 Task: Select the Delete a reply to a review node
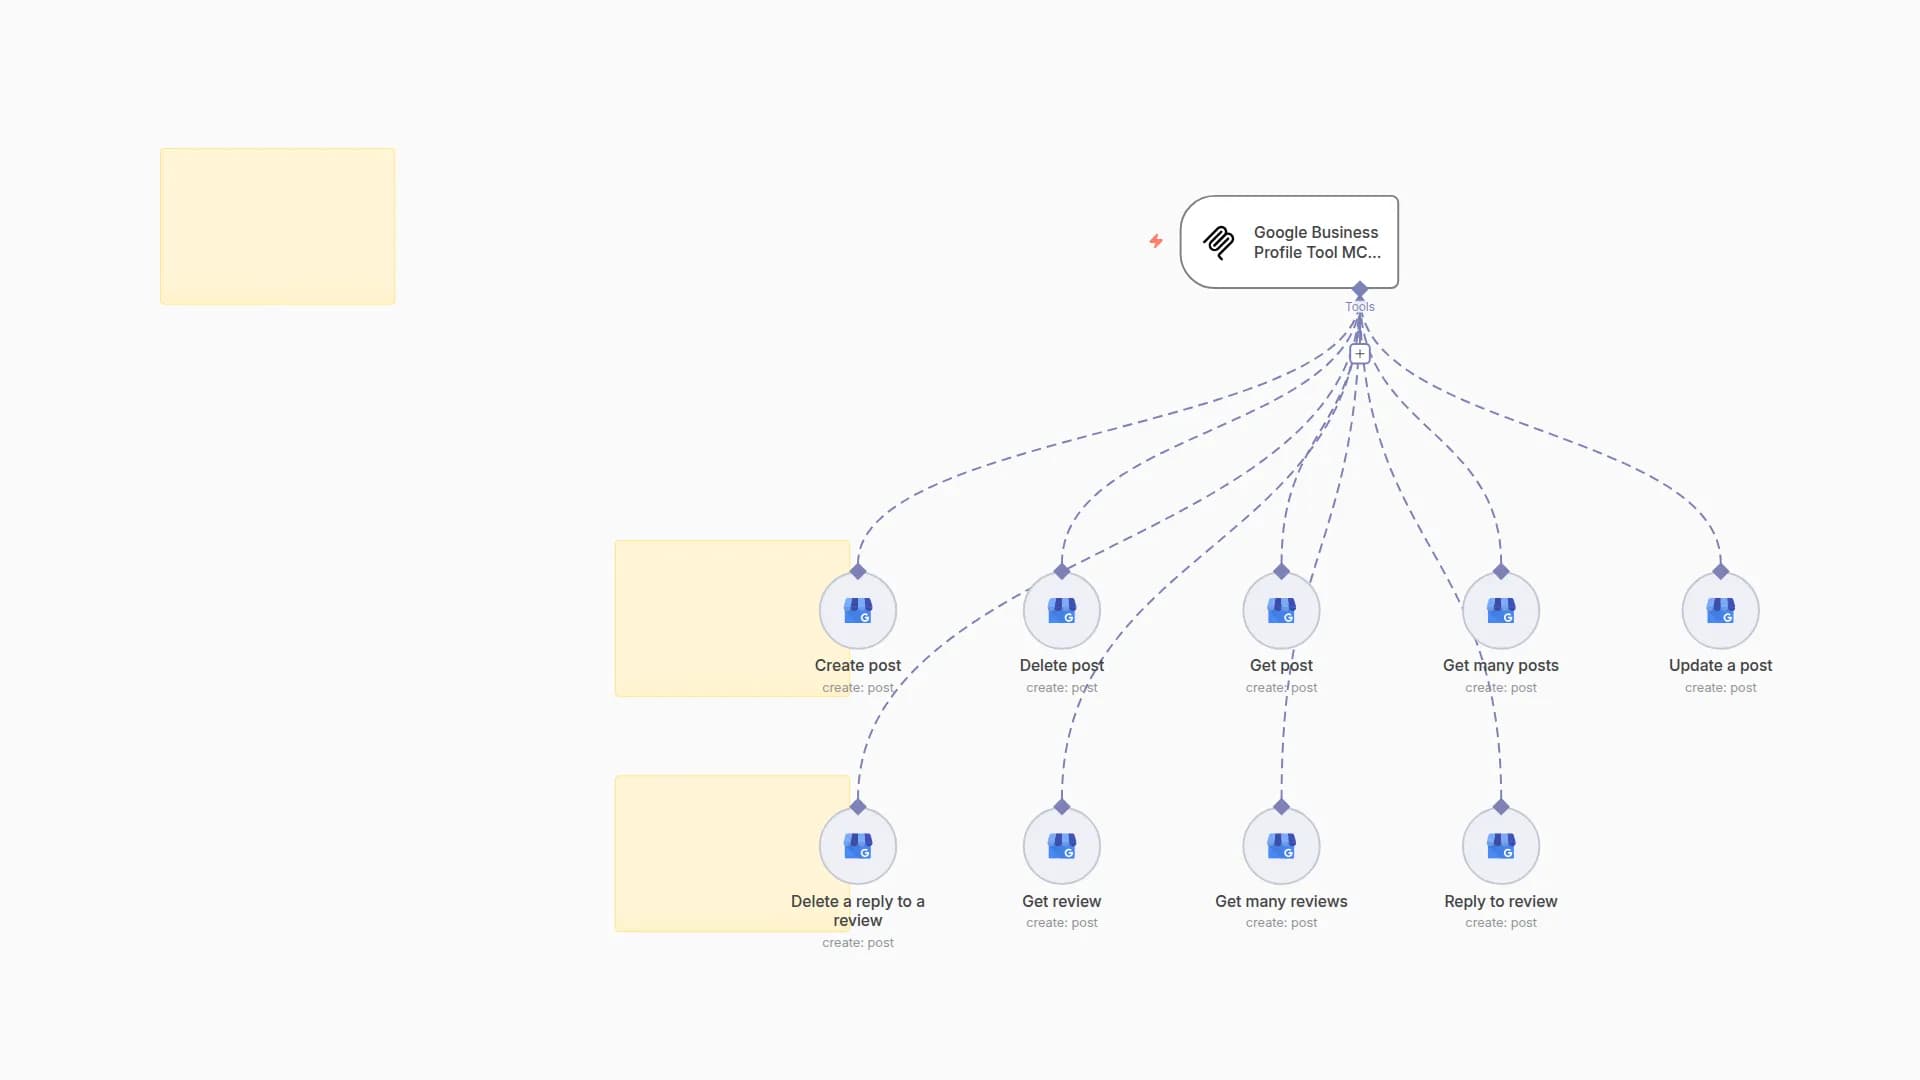(x=858, y=845)
